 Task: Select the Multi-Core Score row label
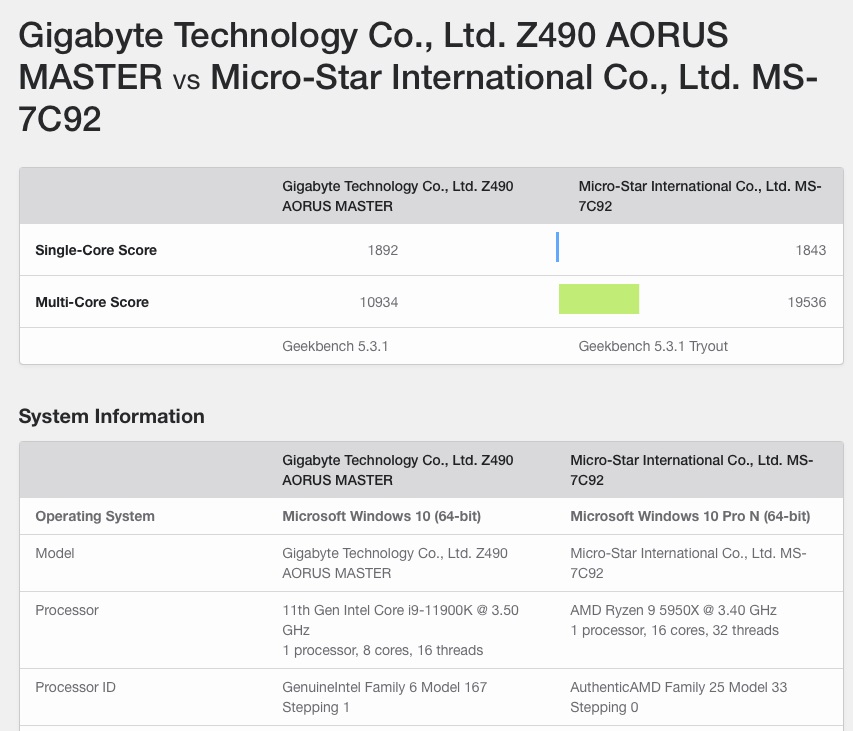pyautogui.click(x=92, y=302)
